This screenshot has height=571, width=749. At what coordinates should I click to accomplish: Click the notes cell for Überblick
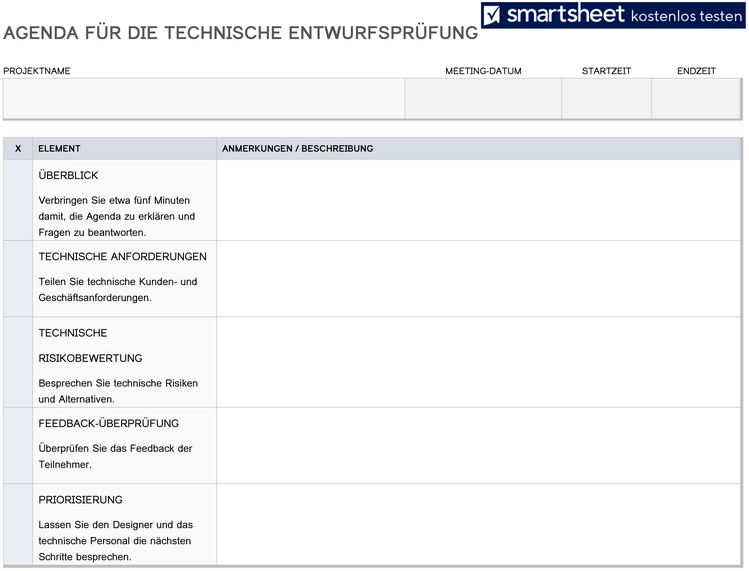(x=479, y=200)
